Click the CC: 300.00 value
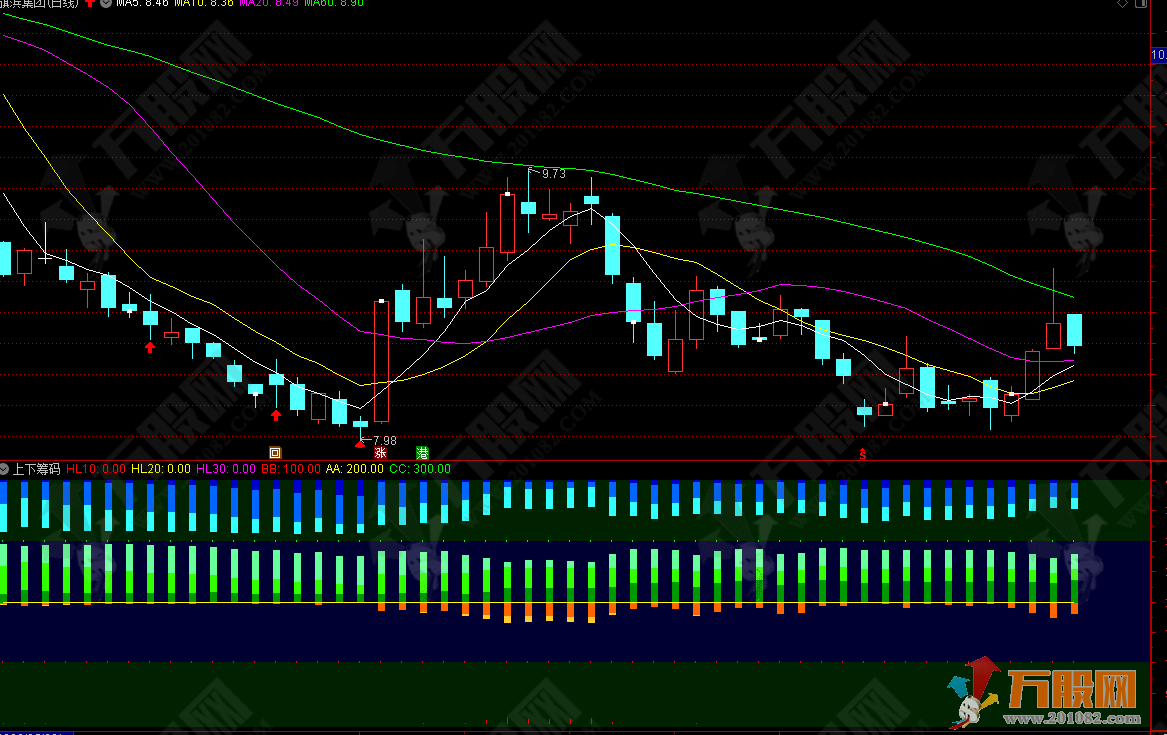This screenshot has height=735, width=1167. [x=420, y=469]
